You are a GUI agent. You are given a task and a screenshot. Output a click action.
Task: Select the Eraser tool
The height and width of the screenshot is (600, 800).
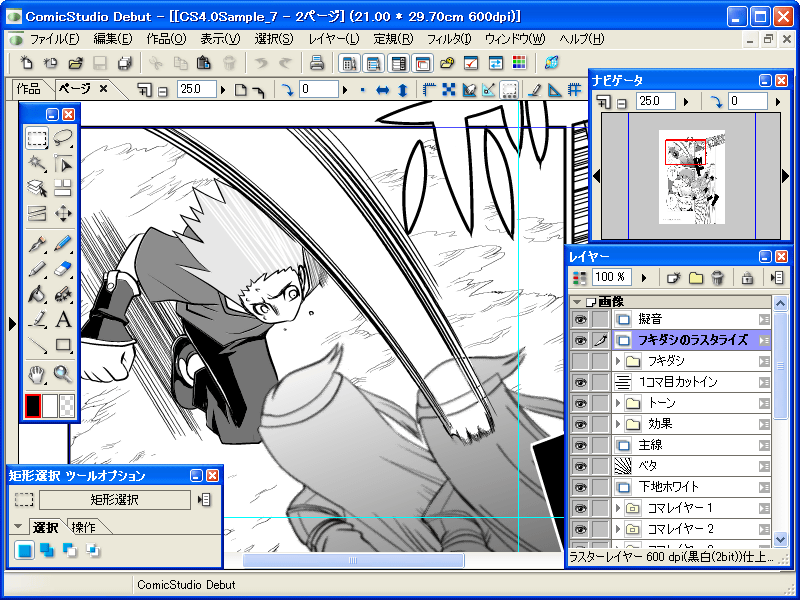[63, 269]
